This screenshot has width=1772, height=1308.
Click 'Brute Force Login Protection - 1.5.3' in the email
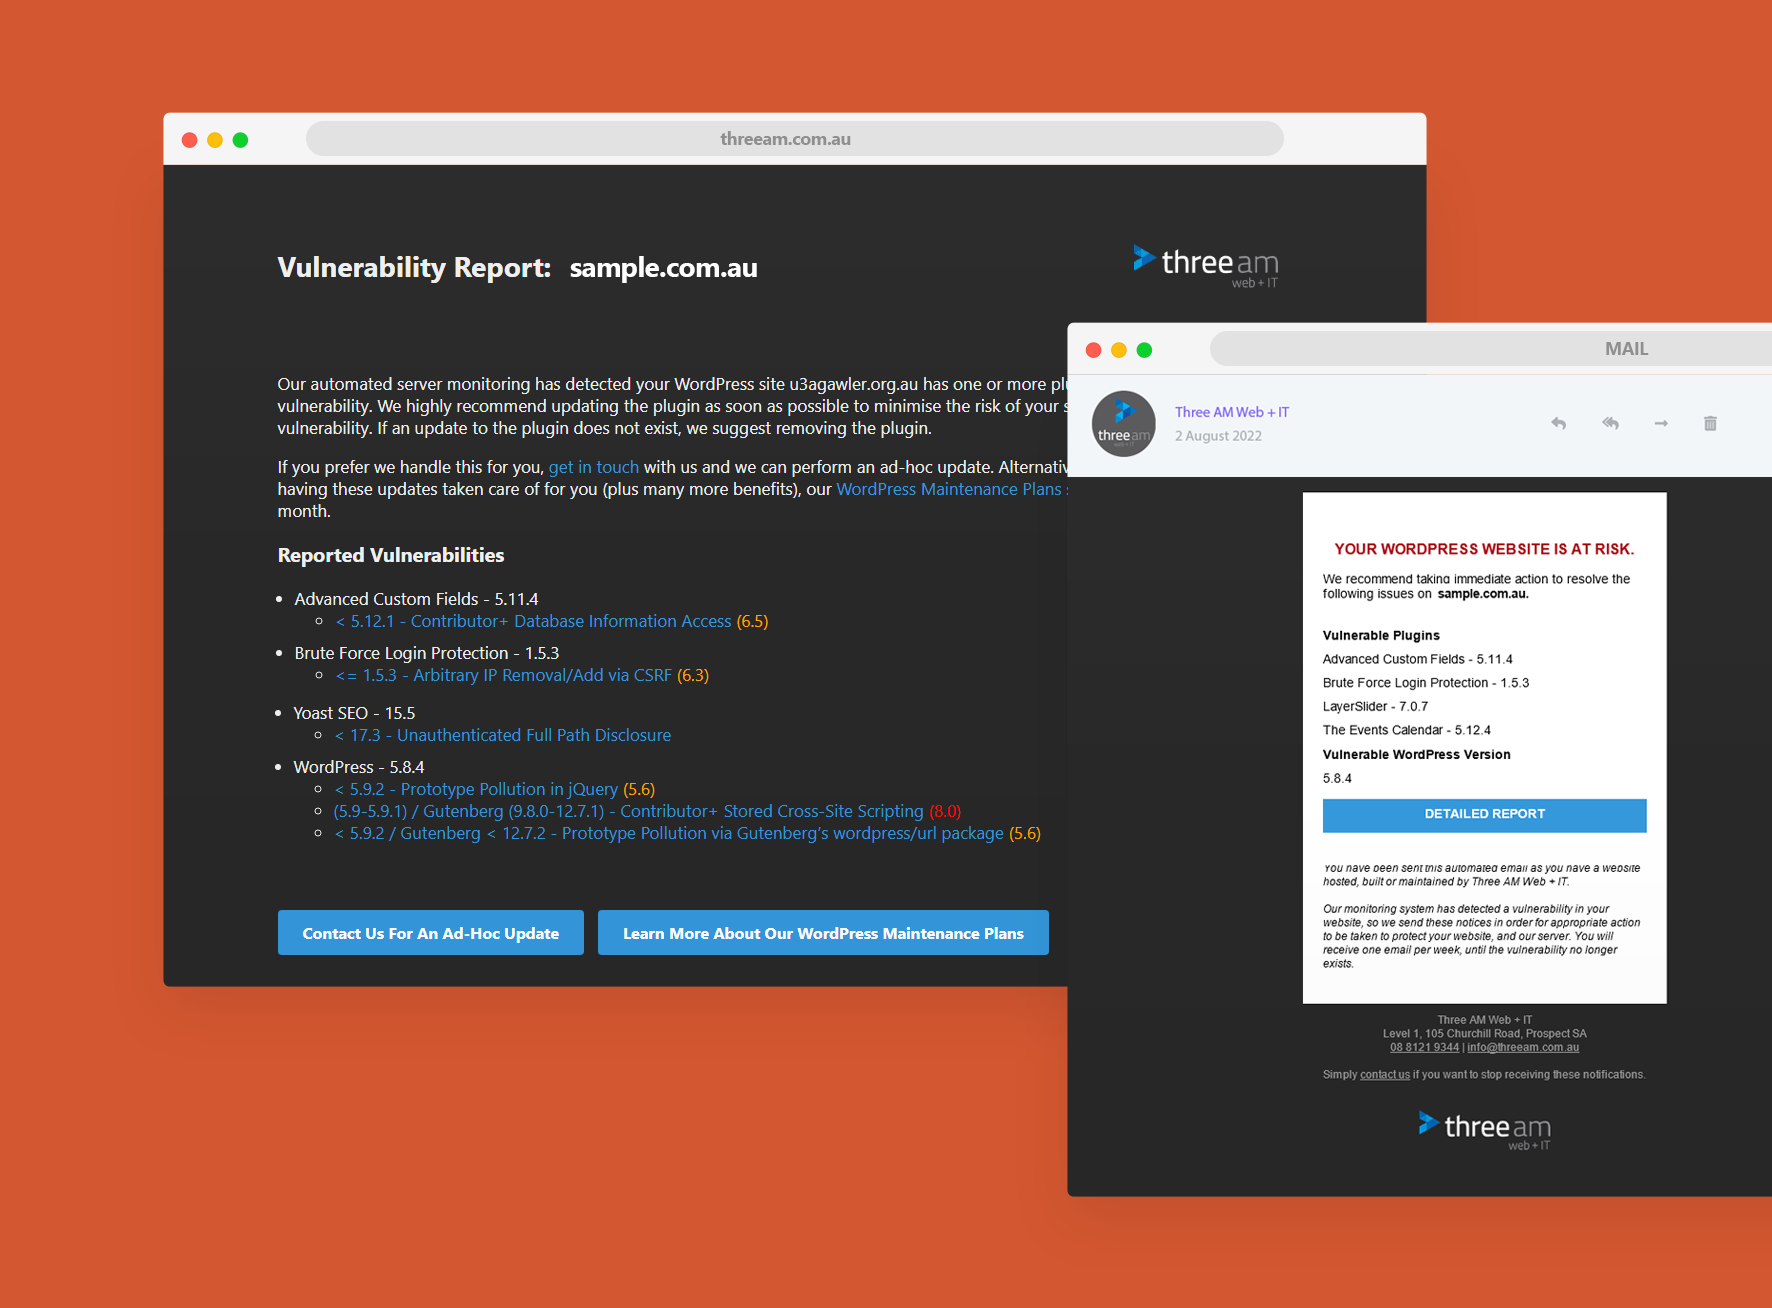(x=1426, y=683)
